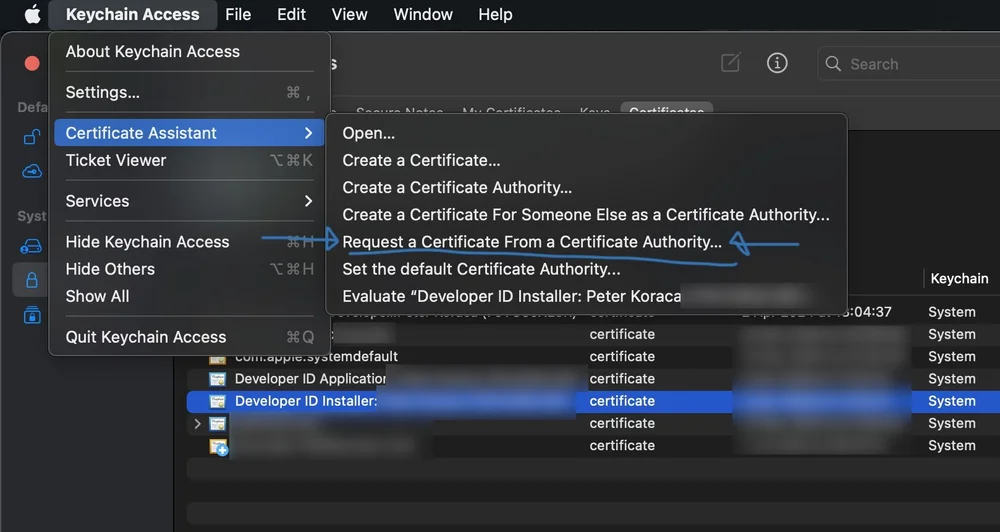Click the search magnifier icon
Image resolution: width=1000 pixels, height=532 pixels.
click(x=833, y=64)
